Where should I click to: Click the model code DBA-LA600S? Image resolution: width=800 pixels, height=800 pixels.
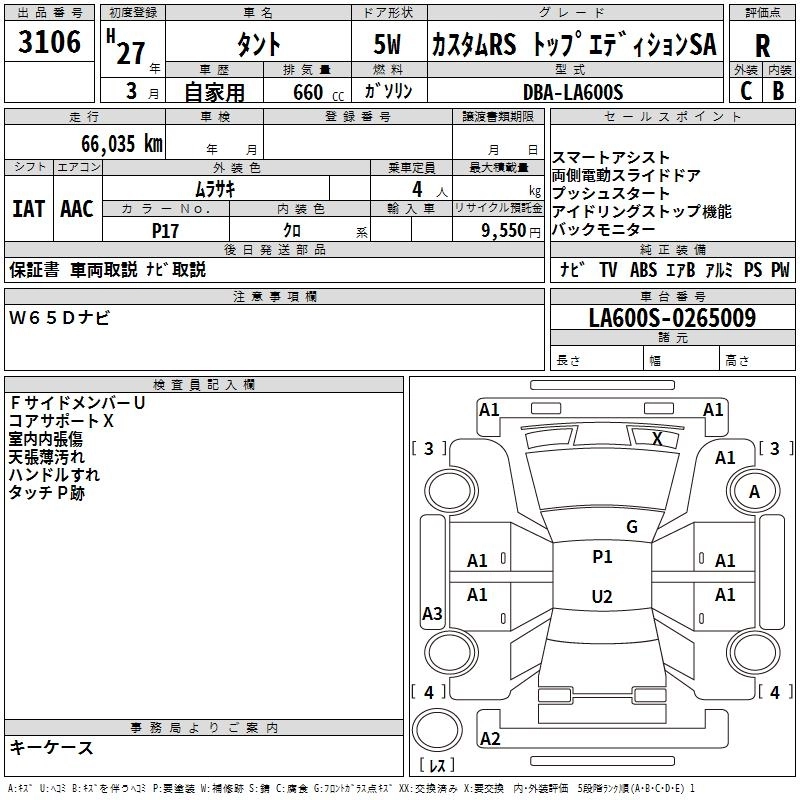tap(572, 92)
